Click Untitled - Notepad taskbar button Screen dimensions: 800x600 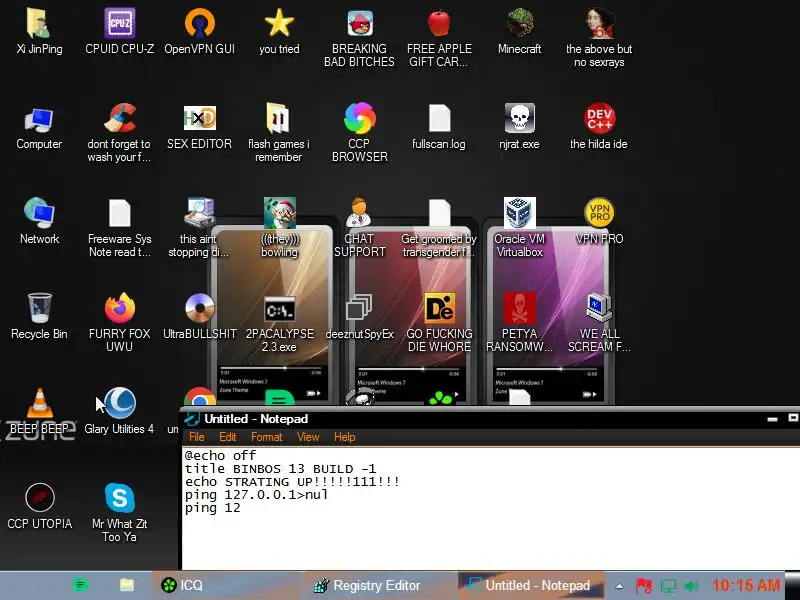pyautogui.click(x=531, y=585)
